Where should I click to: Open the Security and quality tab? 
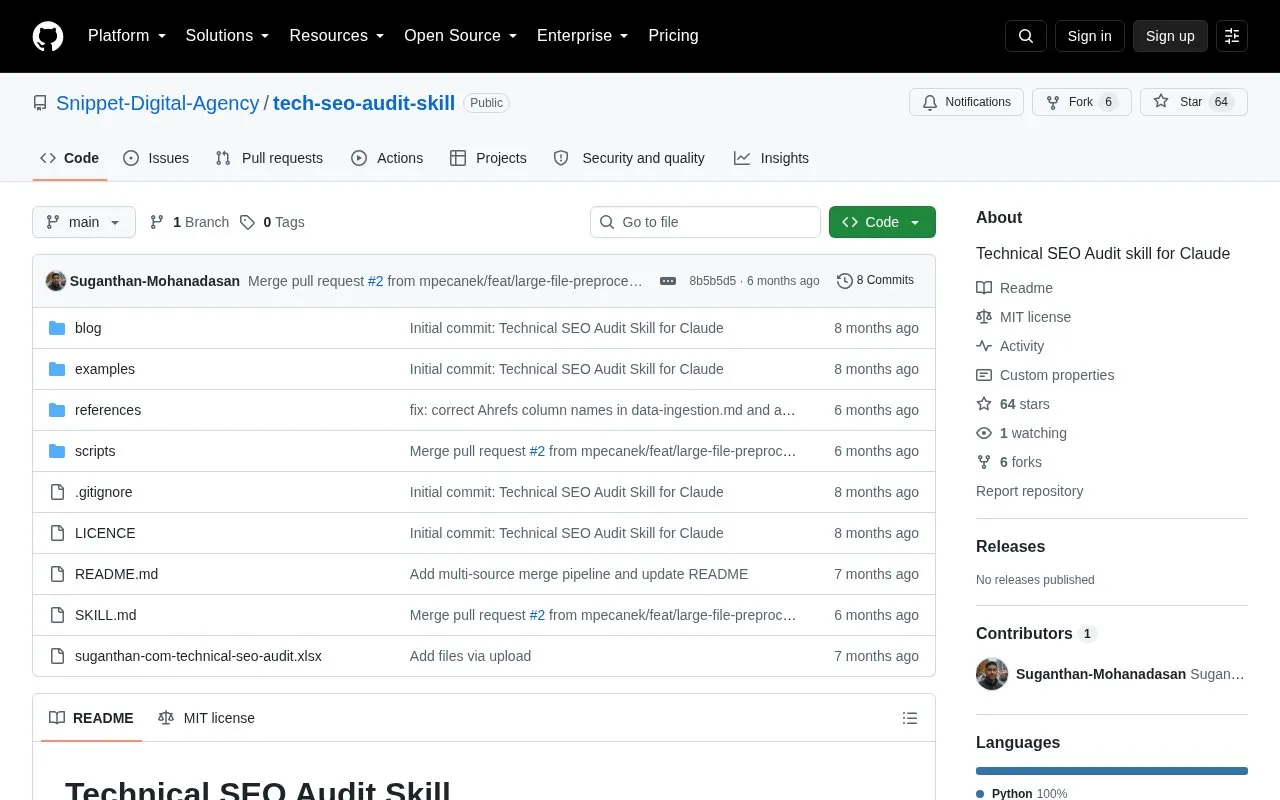pos(629,158)
